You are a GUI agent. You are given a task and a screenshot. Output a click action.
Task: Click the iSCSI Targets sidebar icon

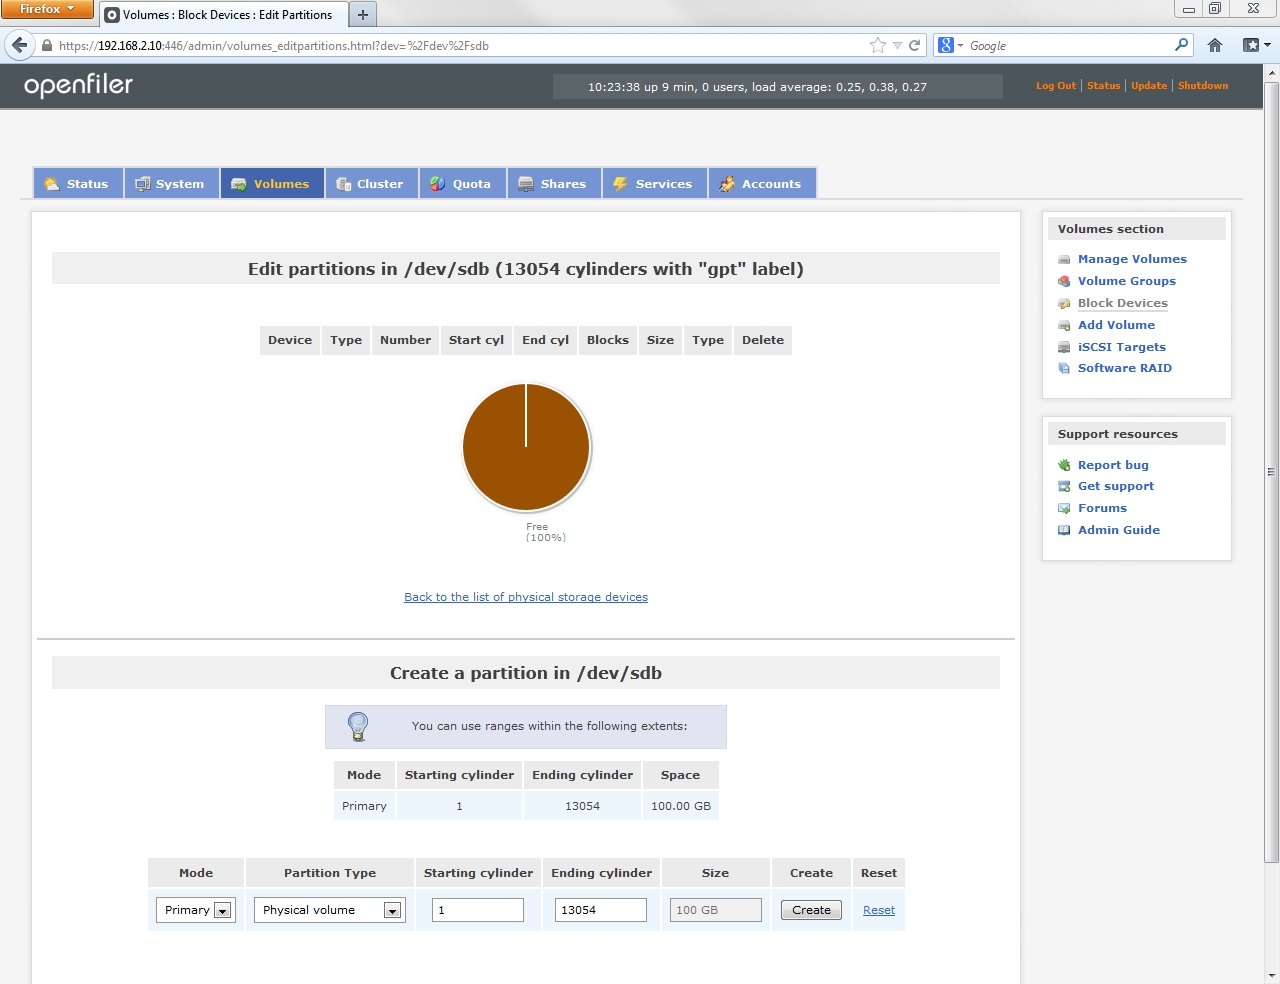tap(1064, 348)
